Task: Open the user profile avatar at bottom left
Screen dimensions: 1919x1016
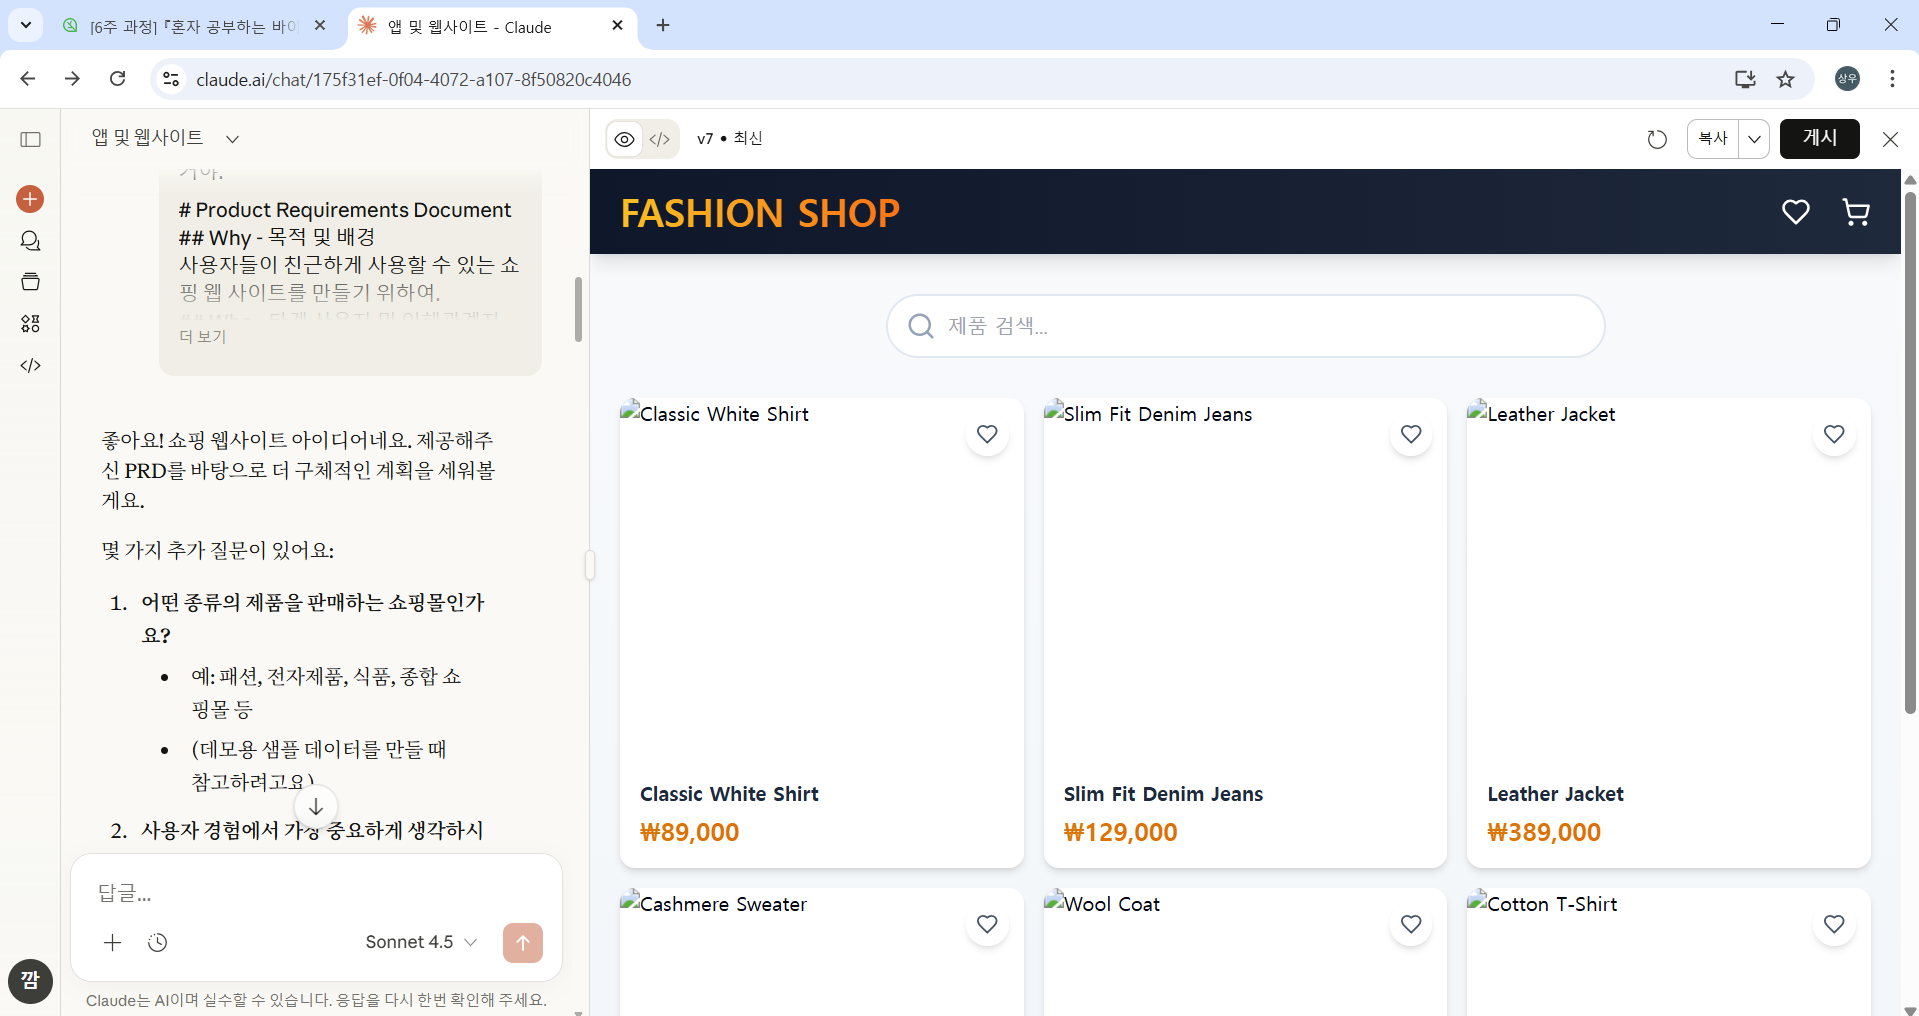Action: [30, 981]
